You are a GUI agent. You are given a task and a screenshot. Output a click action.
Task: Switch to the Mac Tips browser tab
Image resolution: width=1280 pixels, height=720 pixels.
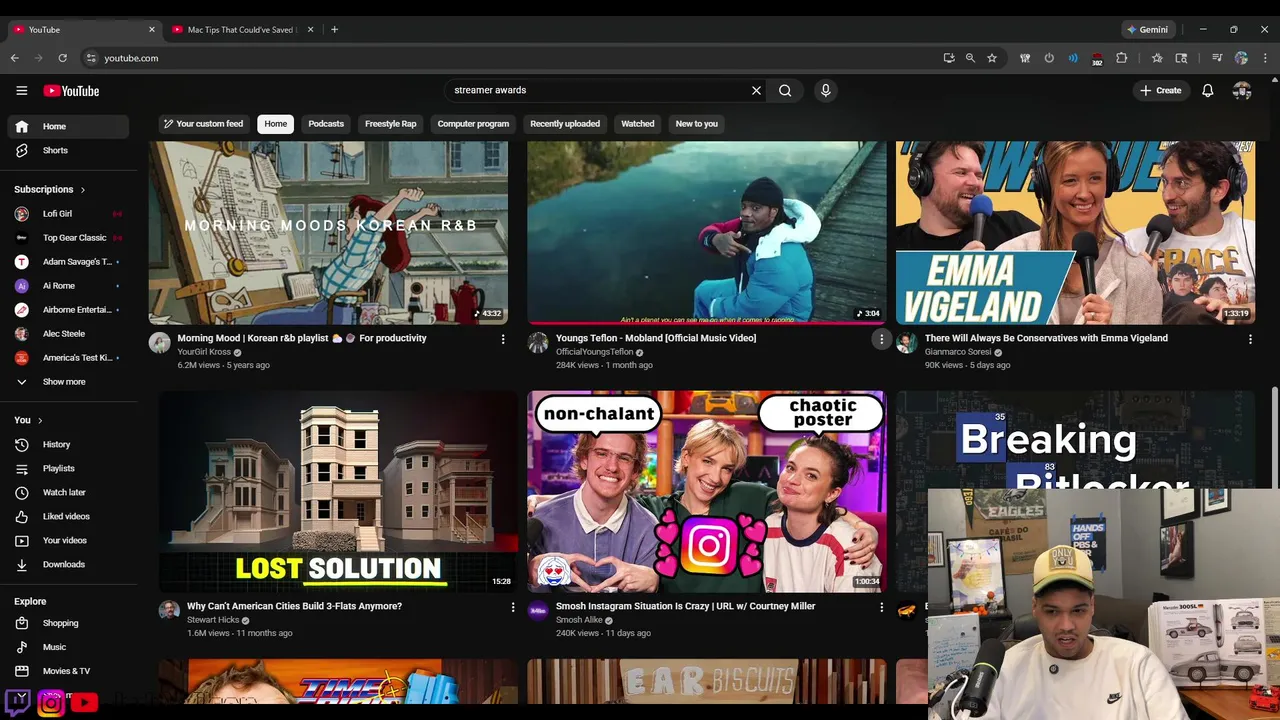241,29
